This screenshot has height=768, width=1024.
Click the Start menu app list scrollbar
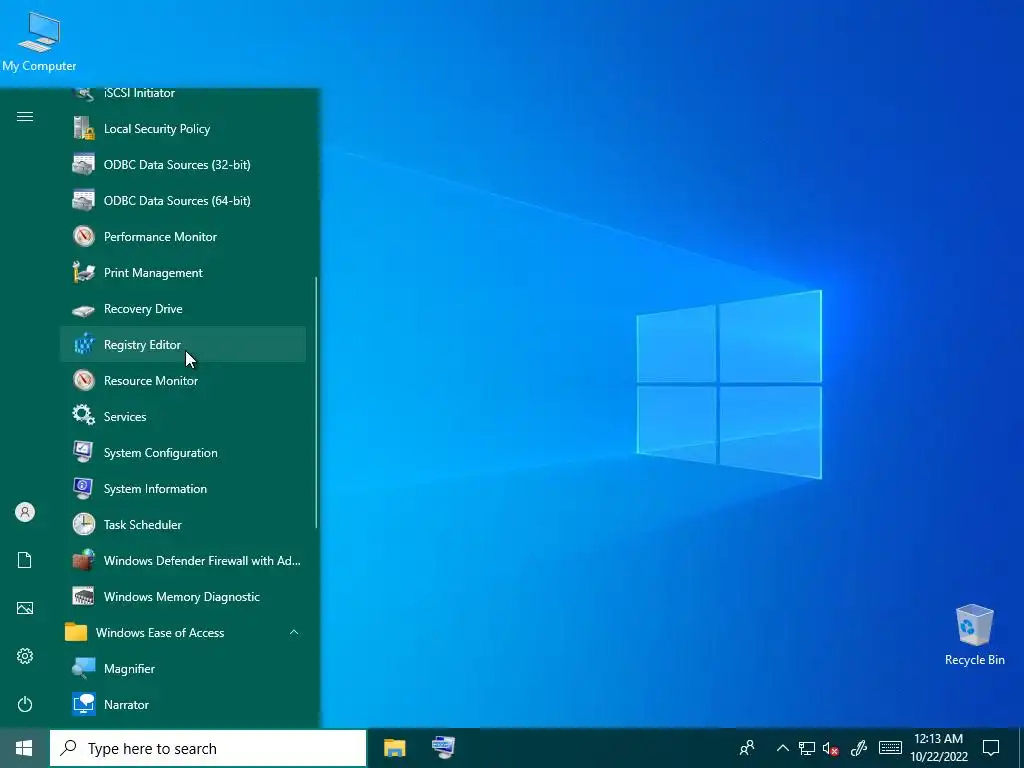(317, 402)
